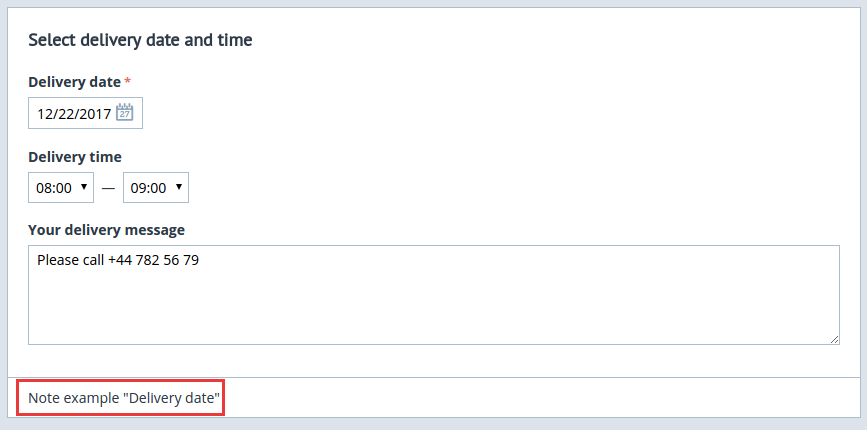Place cursor in "Please call +44 782 56 79"

tap(118, 260)
